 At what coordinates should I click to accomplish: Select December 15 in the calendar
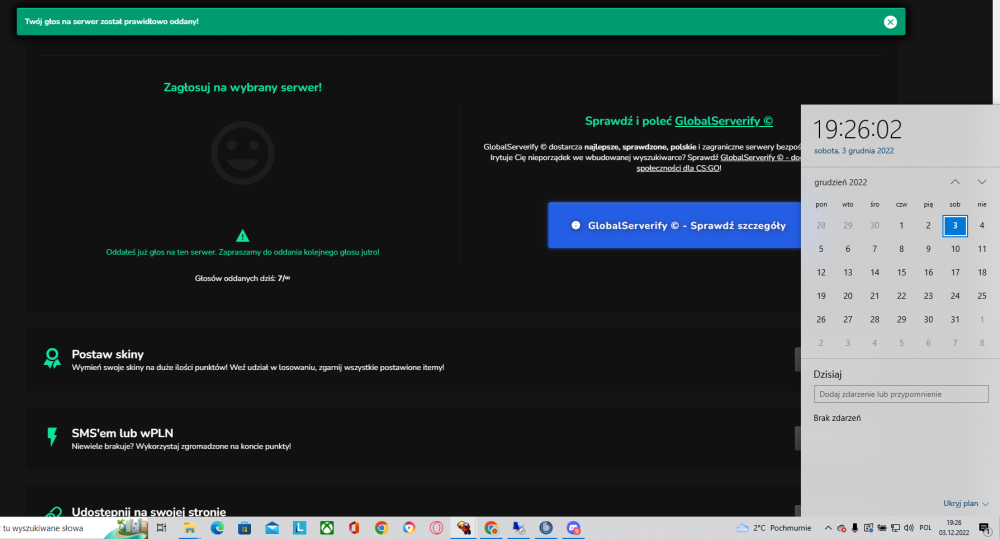901,272
